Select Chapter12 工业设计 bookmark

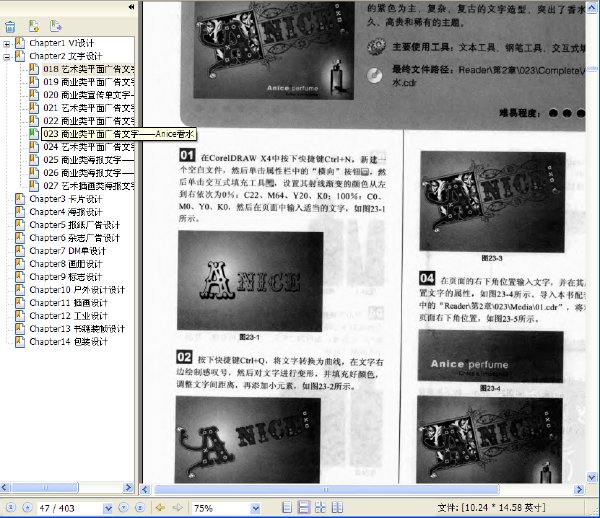click(68, 316)
